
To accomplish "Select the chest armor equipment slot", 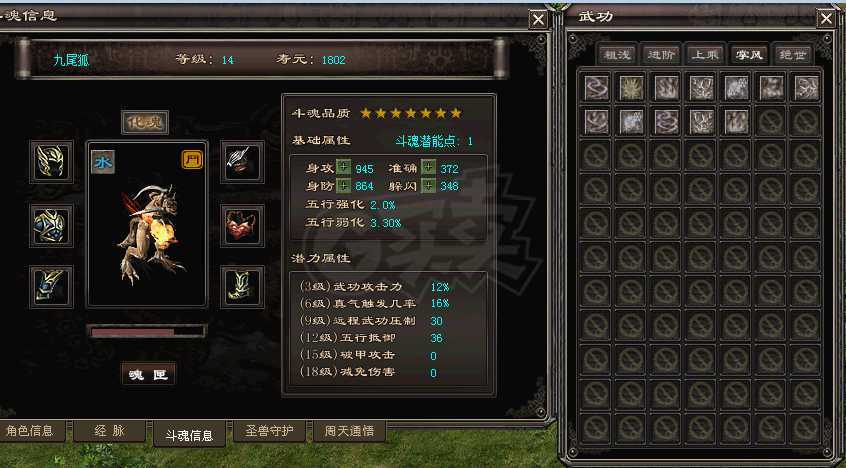I will click(51, 226).
